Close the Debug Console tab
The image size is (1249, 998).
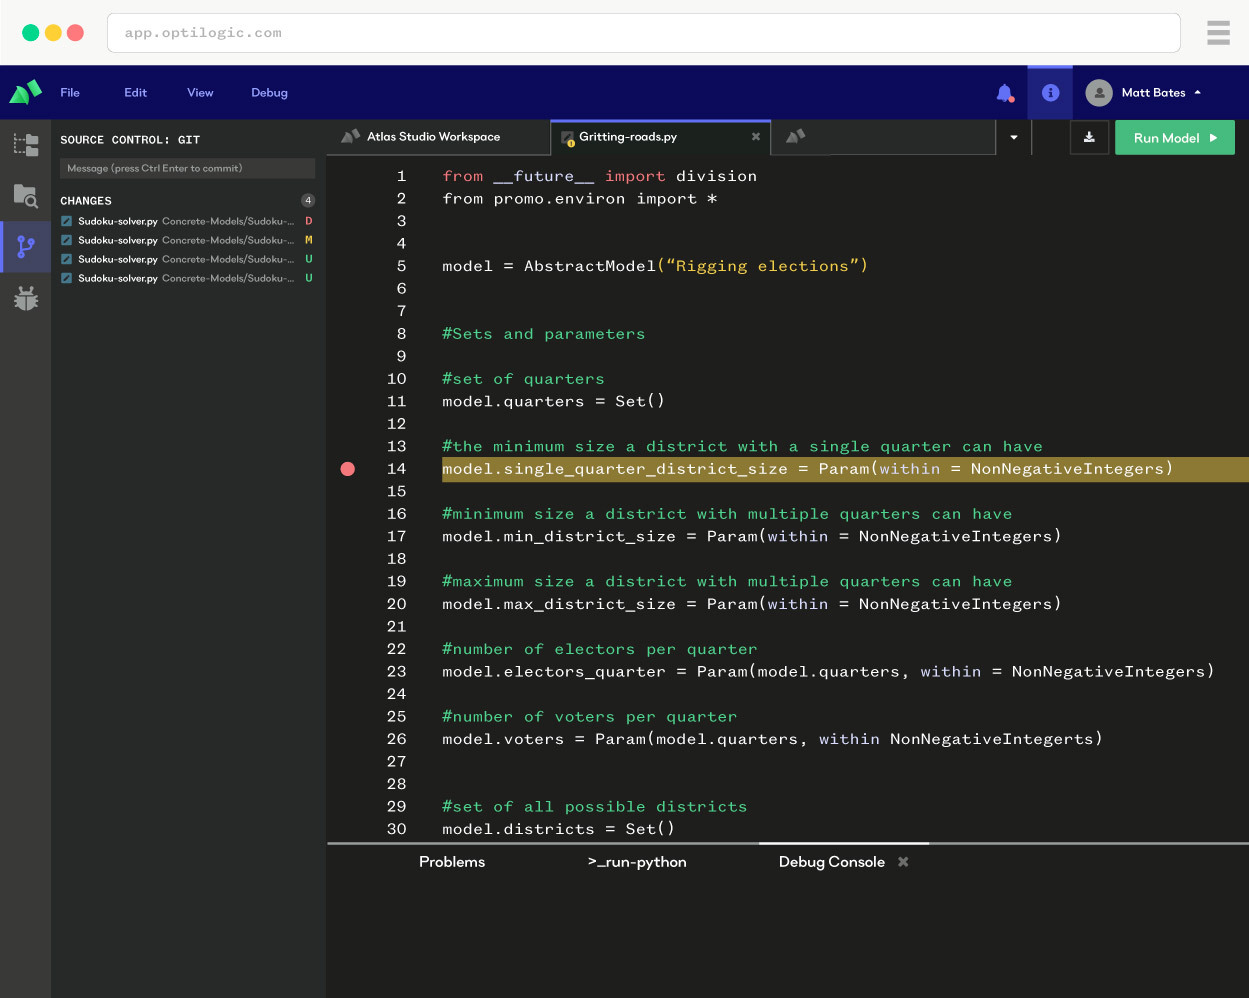pos(903,862)
